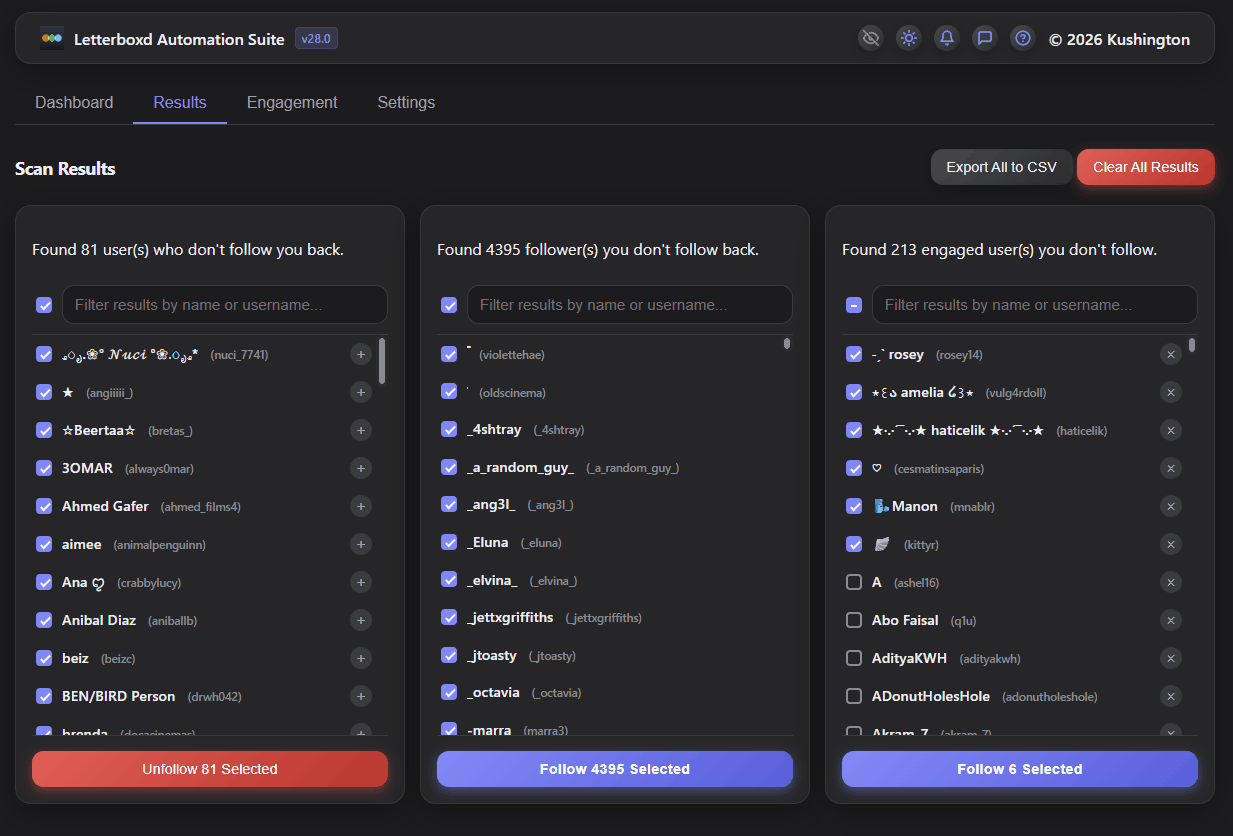This screenshot has height=836, width=1233.
Task: Remove amelia with the X icon
Action: pyautogui.click(x=1171, y=392)
